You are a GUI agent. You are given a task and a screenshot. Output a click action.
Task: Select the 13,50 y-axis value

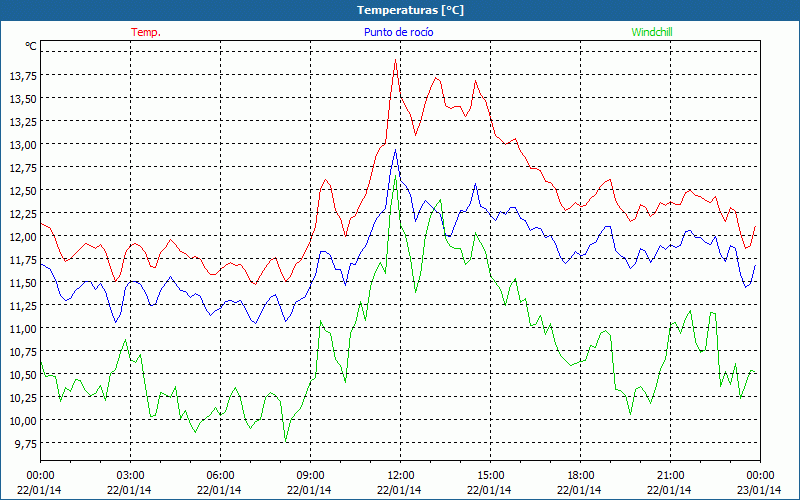pyautogui.click(x=23, y=98)
